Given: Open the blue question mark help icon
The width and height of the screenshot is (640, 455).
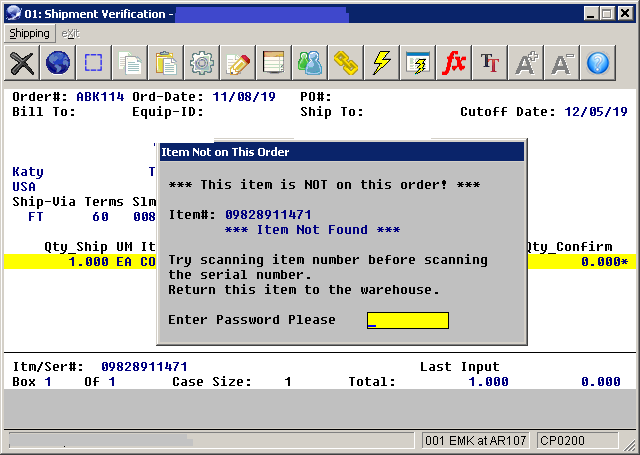Looking at the screenshot, I should point(597,63).
